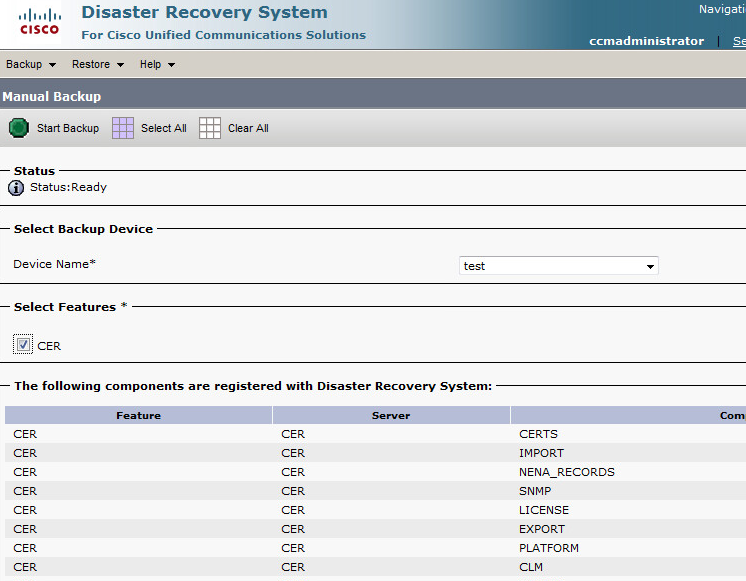
Task: Open the Help menu
Action: point(157,64)
